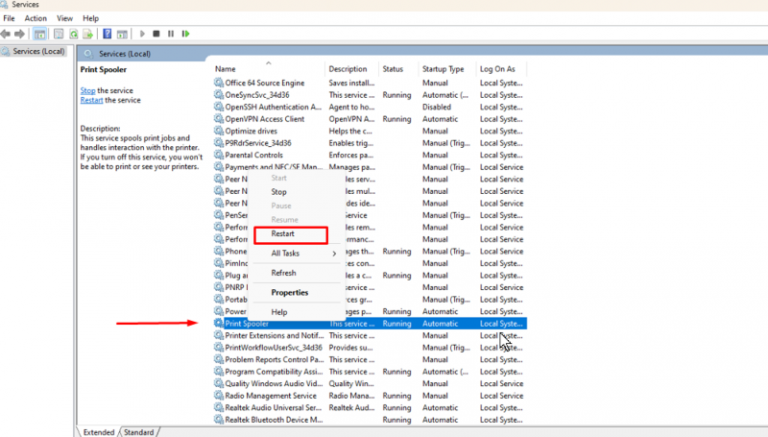Click the Stop the service link
This screenshot has width=768, height=437.
pos(88,91)
